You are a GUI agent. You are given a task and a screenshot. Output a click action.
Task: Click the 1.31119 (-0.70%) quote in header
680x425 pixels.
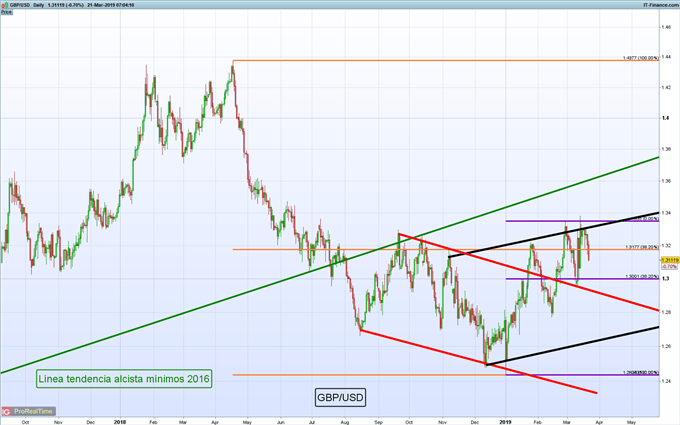coord(65,5)
